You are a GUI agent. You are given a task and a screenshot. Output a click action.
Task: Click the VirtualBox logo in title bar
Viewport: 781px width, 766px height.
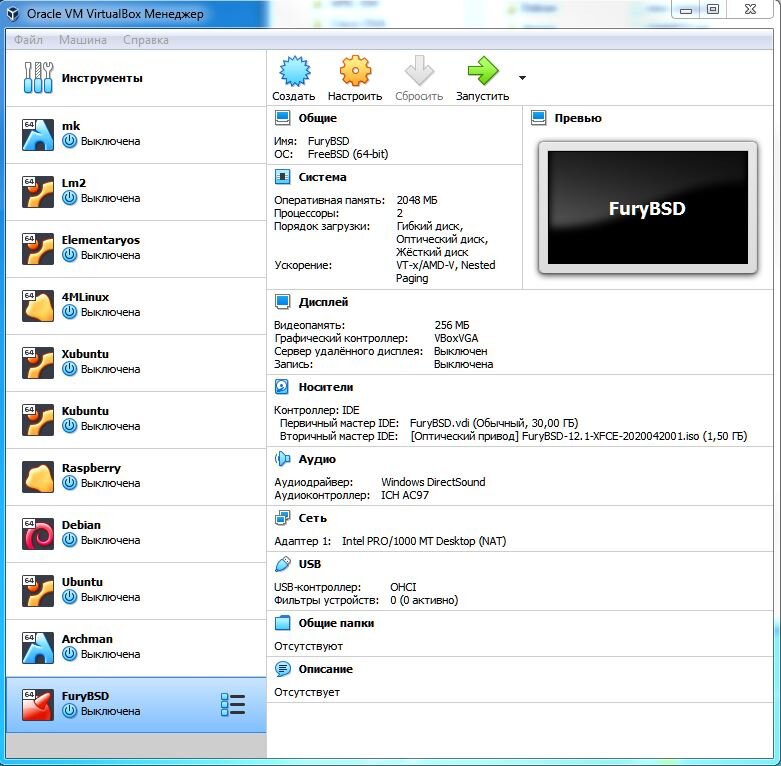tap(13, 13)
